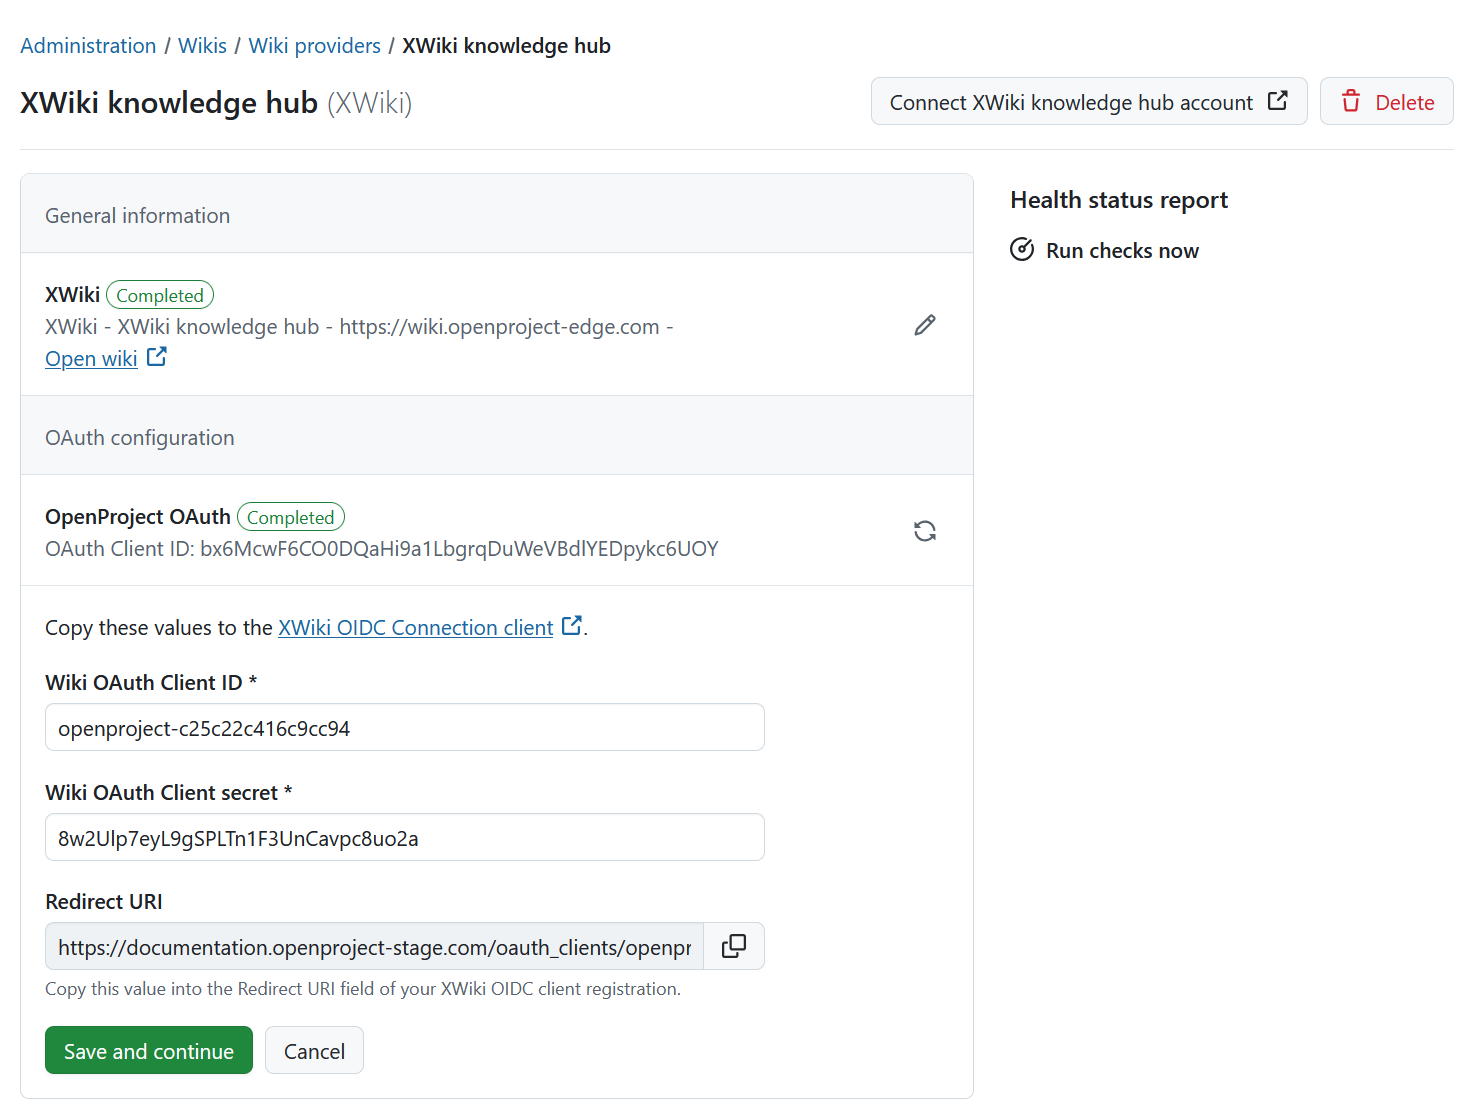Click the Wiki OAuth Client ID label
The width and height of the screenshot is (1465, 1120).
[x=151, y=683]
